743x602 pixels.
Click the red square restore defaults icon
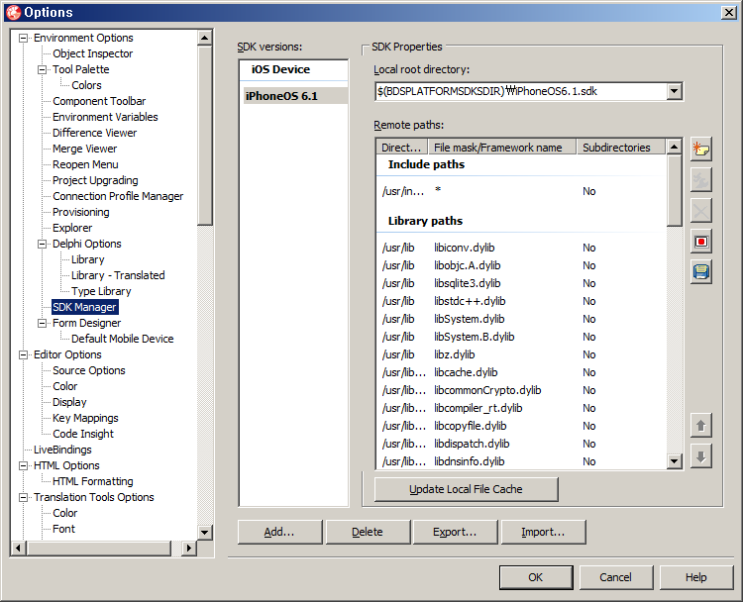coord(701,242)
